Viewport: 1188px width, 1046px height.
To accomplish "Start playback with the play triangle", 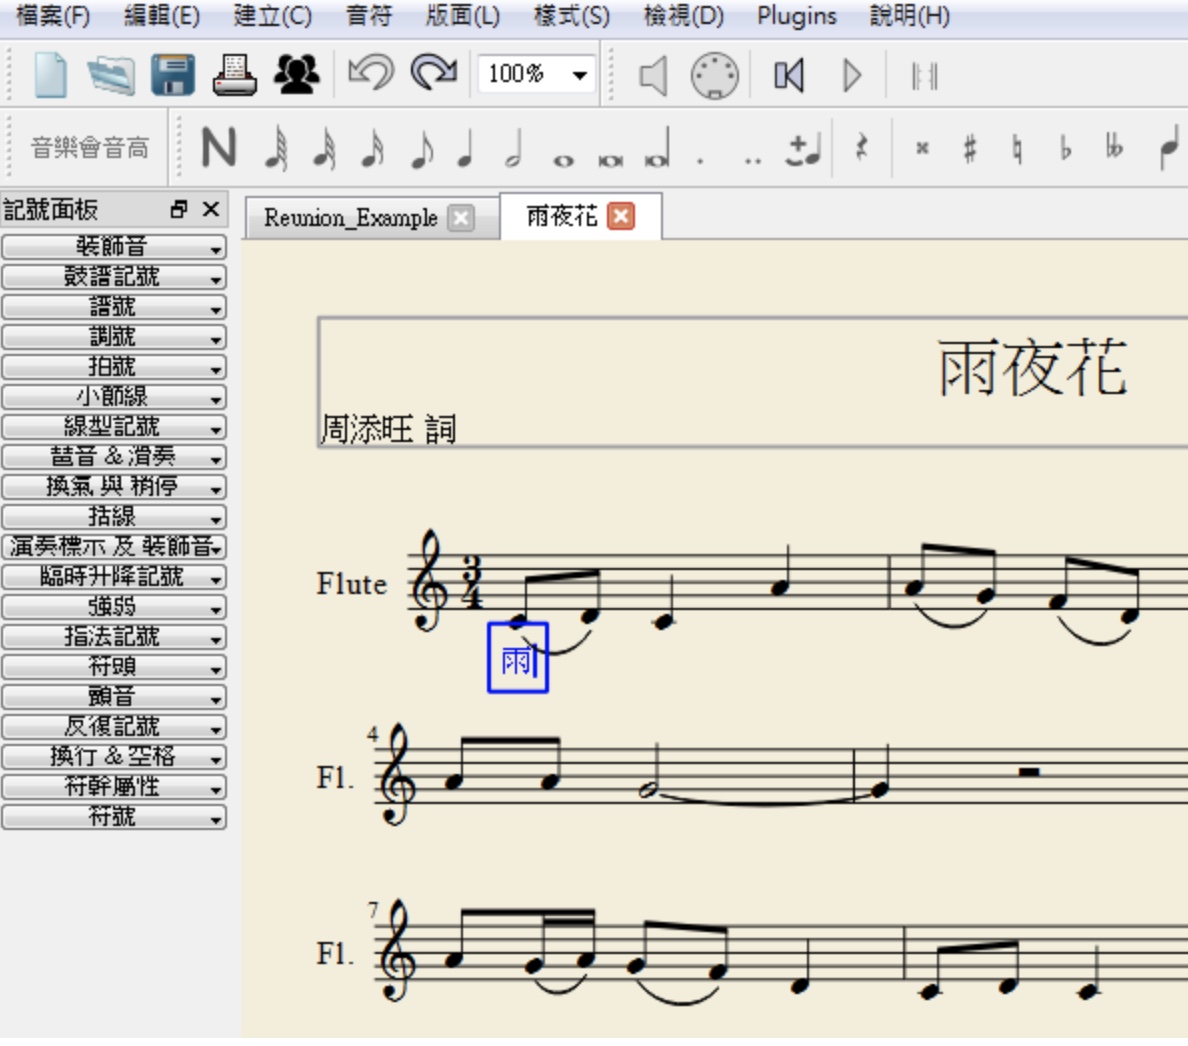I will point(852,76).
